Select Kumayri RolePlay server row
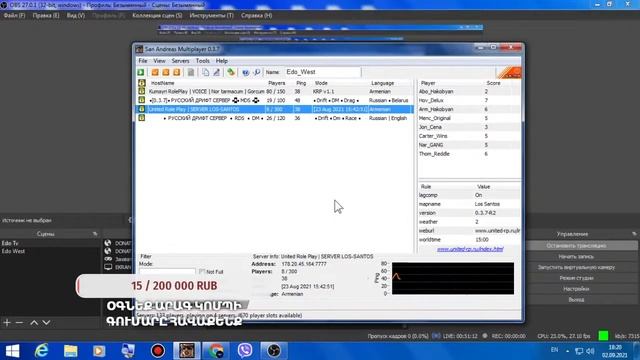Viewport: 640px width, 360px height. tap(274, 91)
